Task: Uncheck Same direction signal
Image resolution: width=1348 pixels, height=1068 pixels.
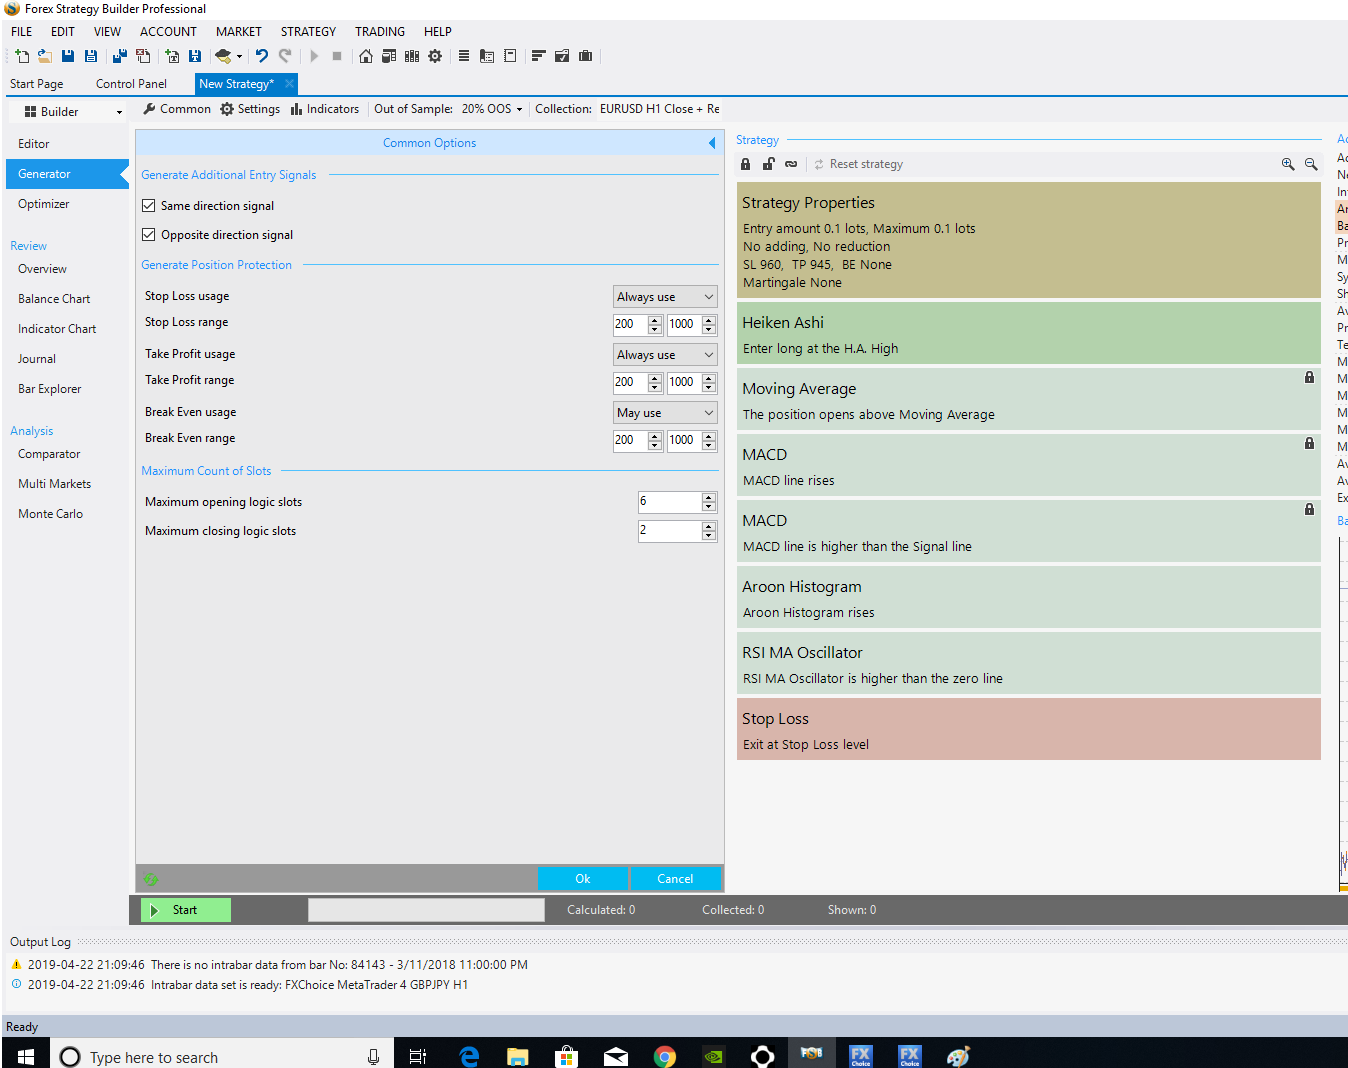Action: click(x=149, y=206)
